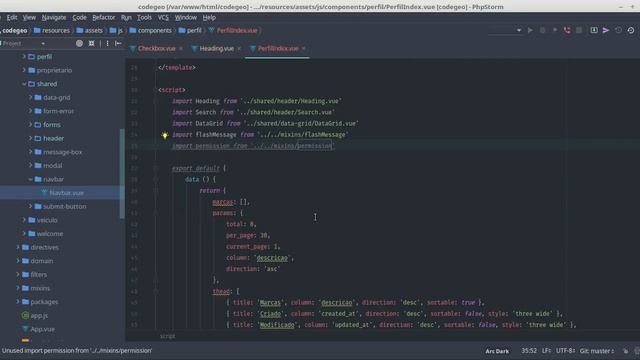Expand the form-error folder

[30, 111]
